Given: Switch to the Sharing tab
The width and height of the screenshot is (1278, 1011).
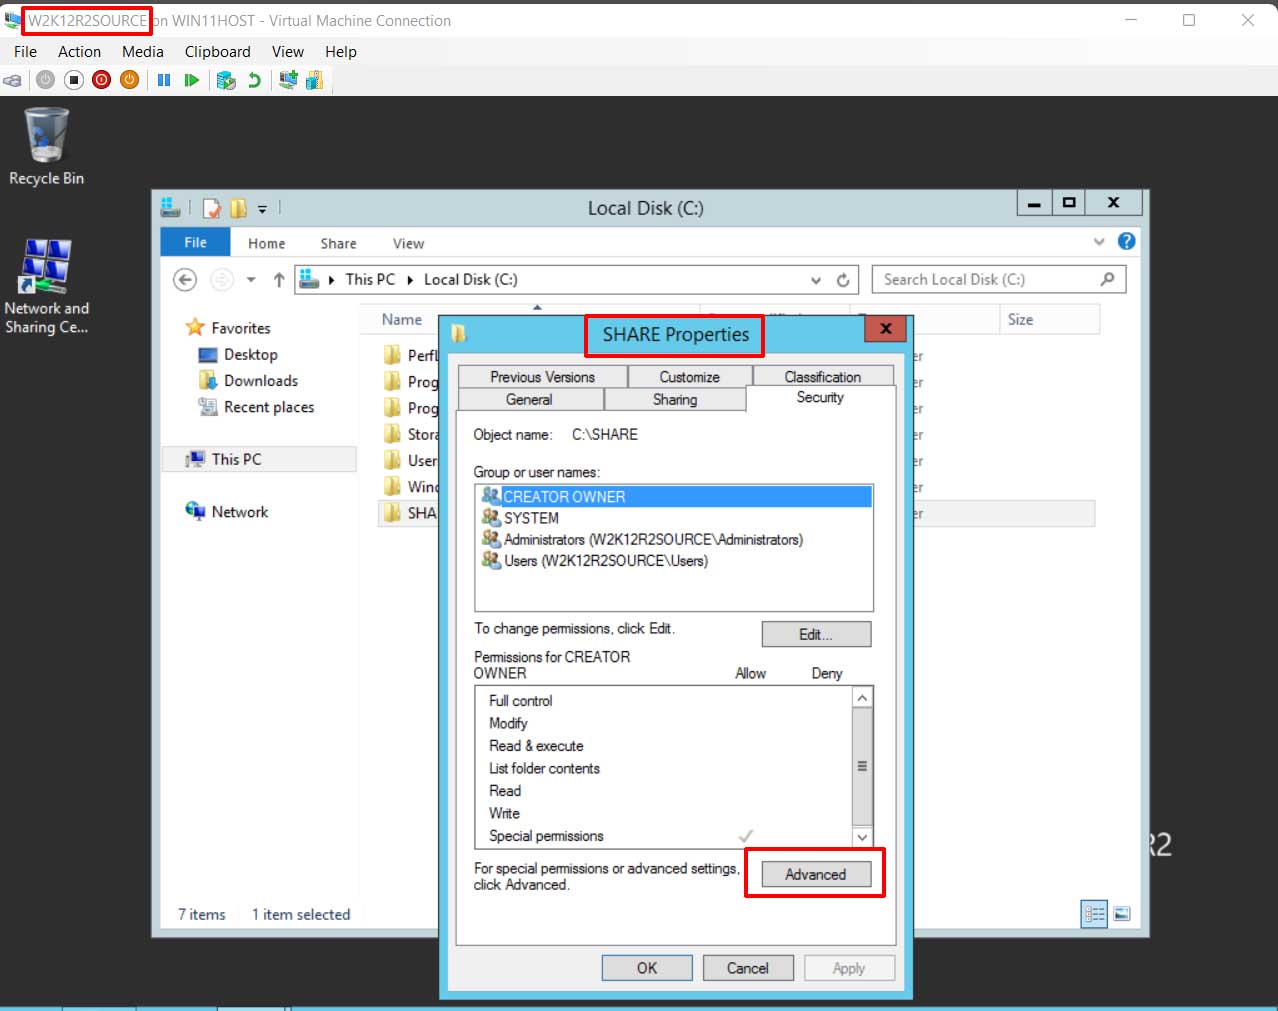Looking at the screenshot, I should 675,399.
